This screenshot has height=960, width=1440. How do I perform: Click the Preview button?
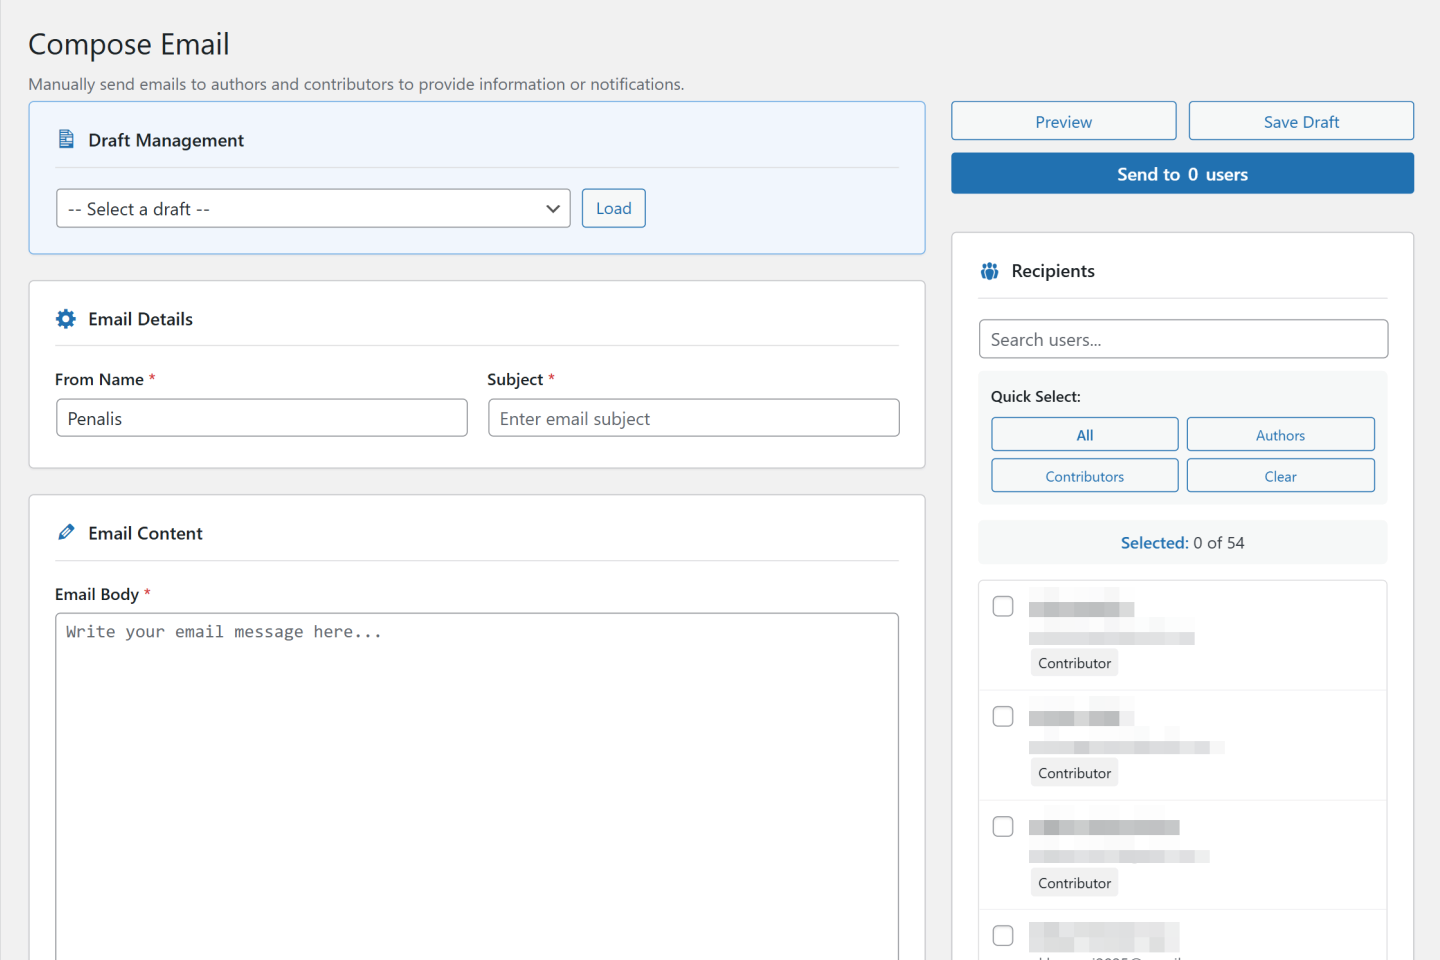click(1064, 121)
